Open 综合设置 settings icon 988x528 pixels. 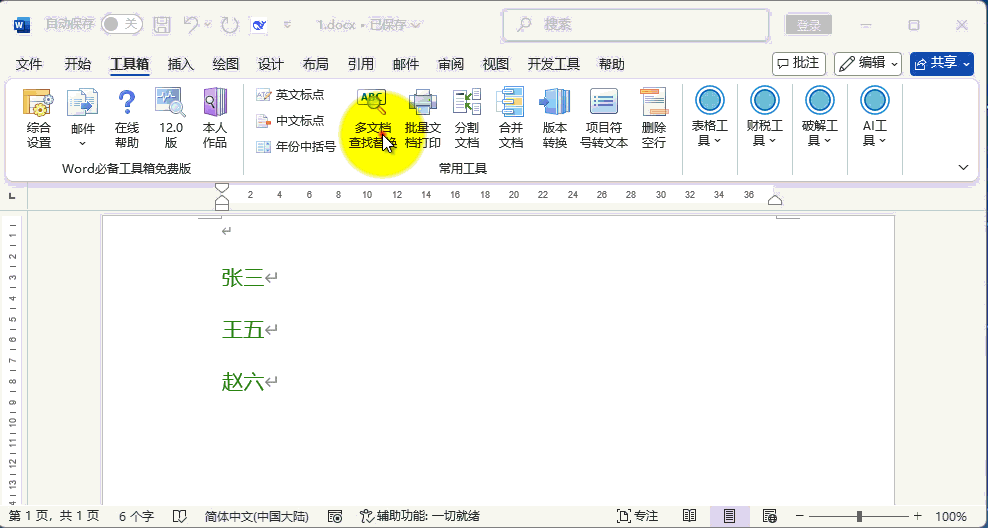tap(39, 118)
